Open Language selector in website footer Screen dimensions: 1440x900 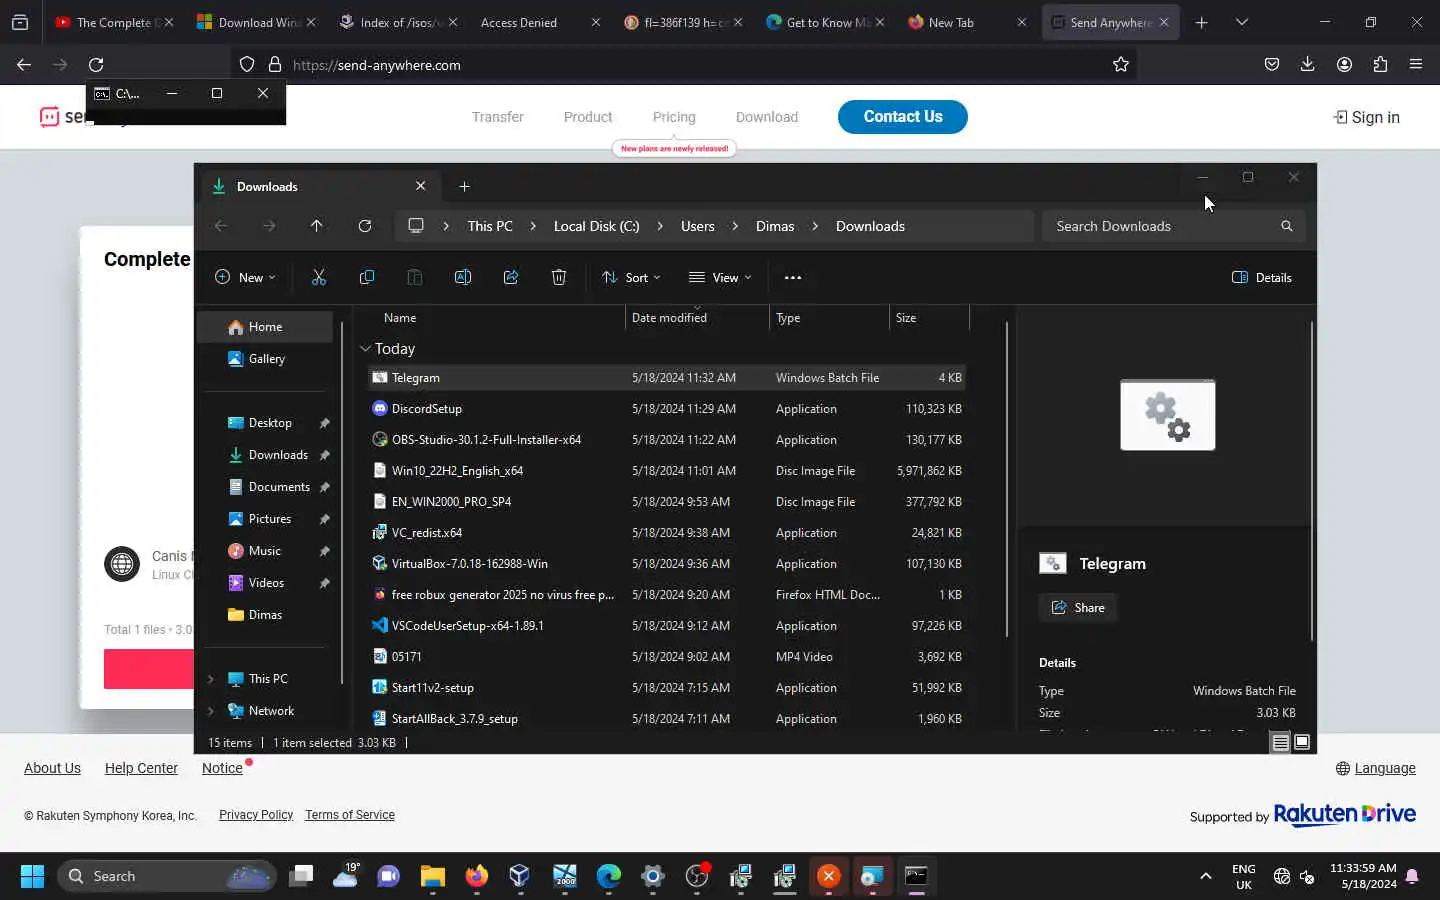point(1376,768)
